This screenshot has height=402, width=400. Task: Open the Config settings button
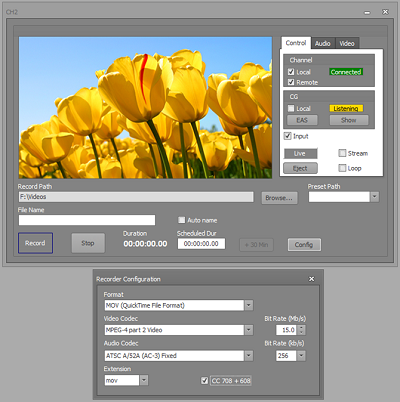tap(304, 245)
